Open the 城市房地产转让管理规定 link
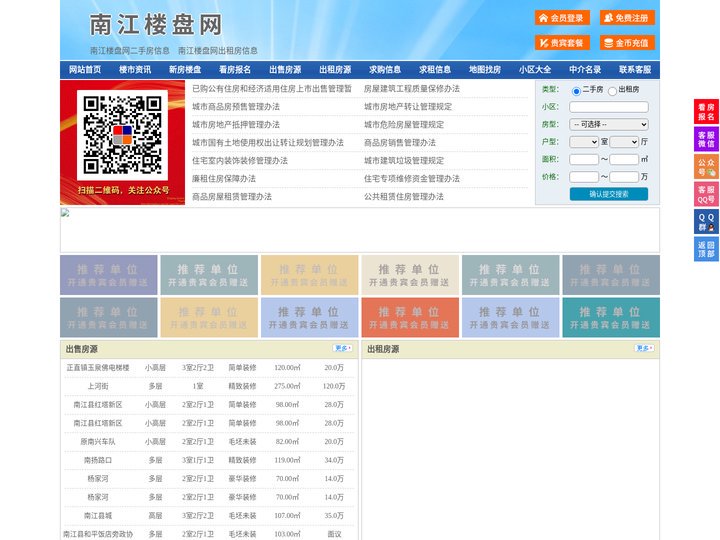This screenshot has width=720, height=540. (408, 107)
